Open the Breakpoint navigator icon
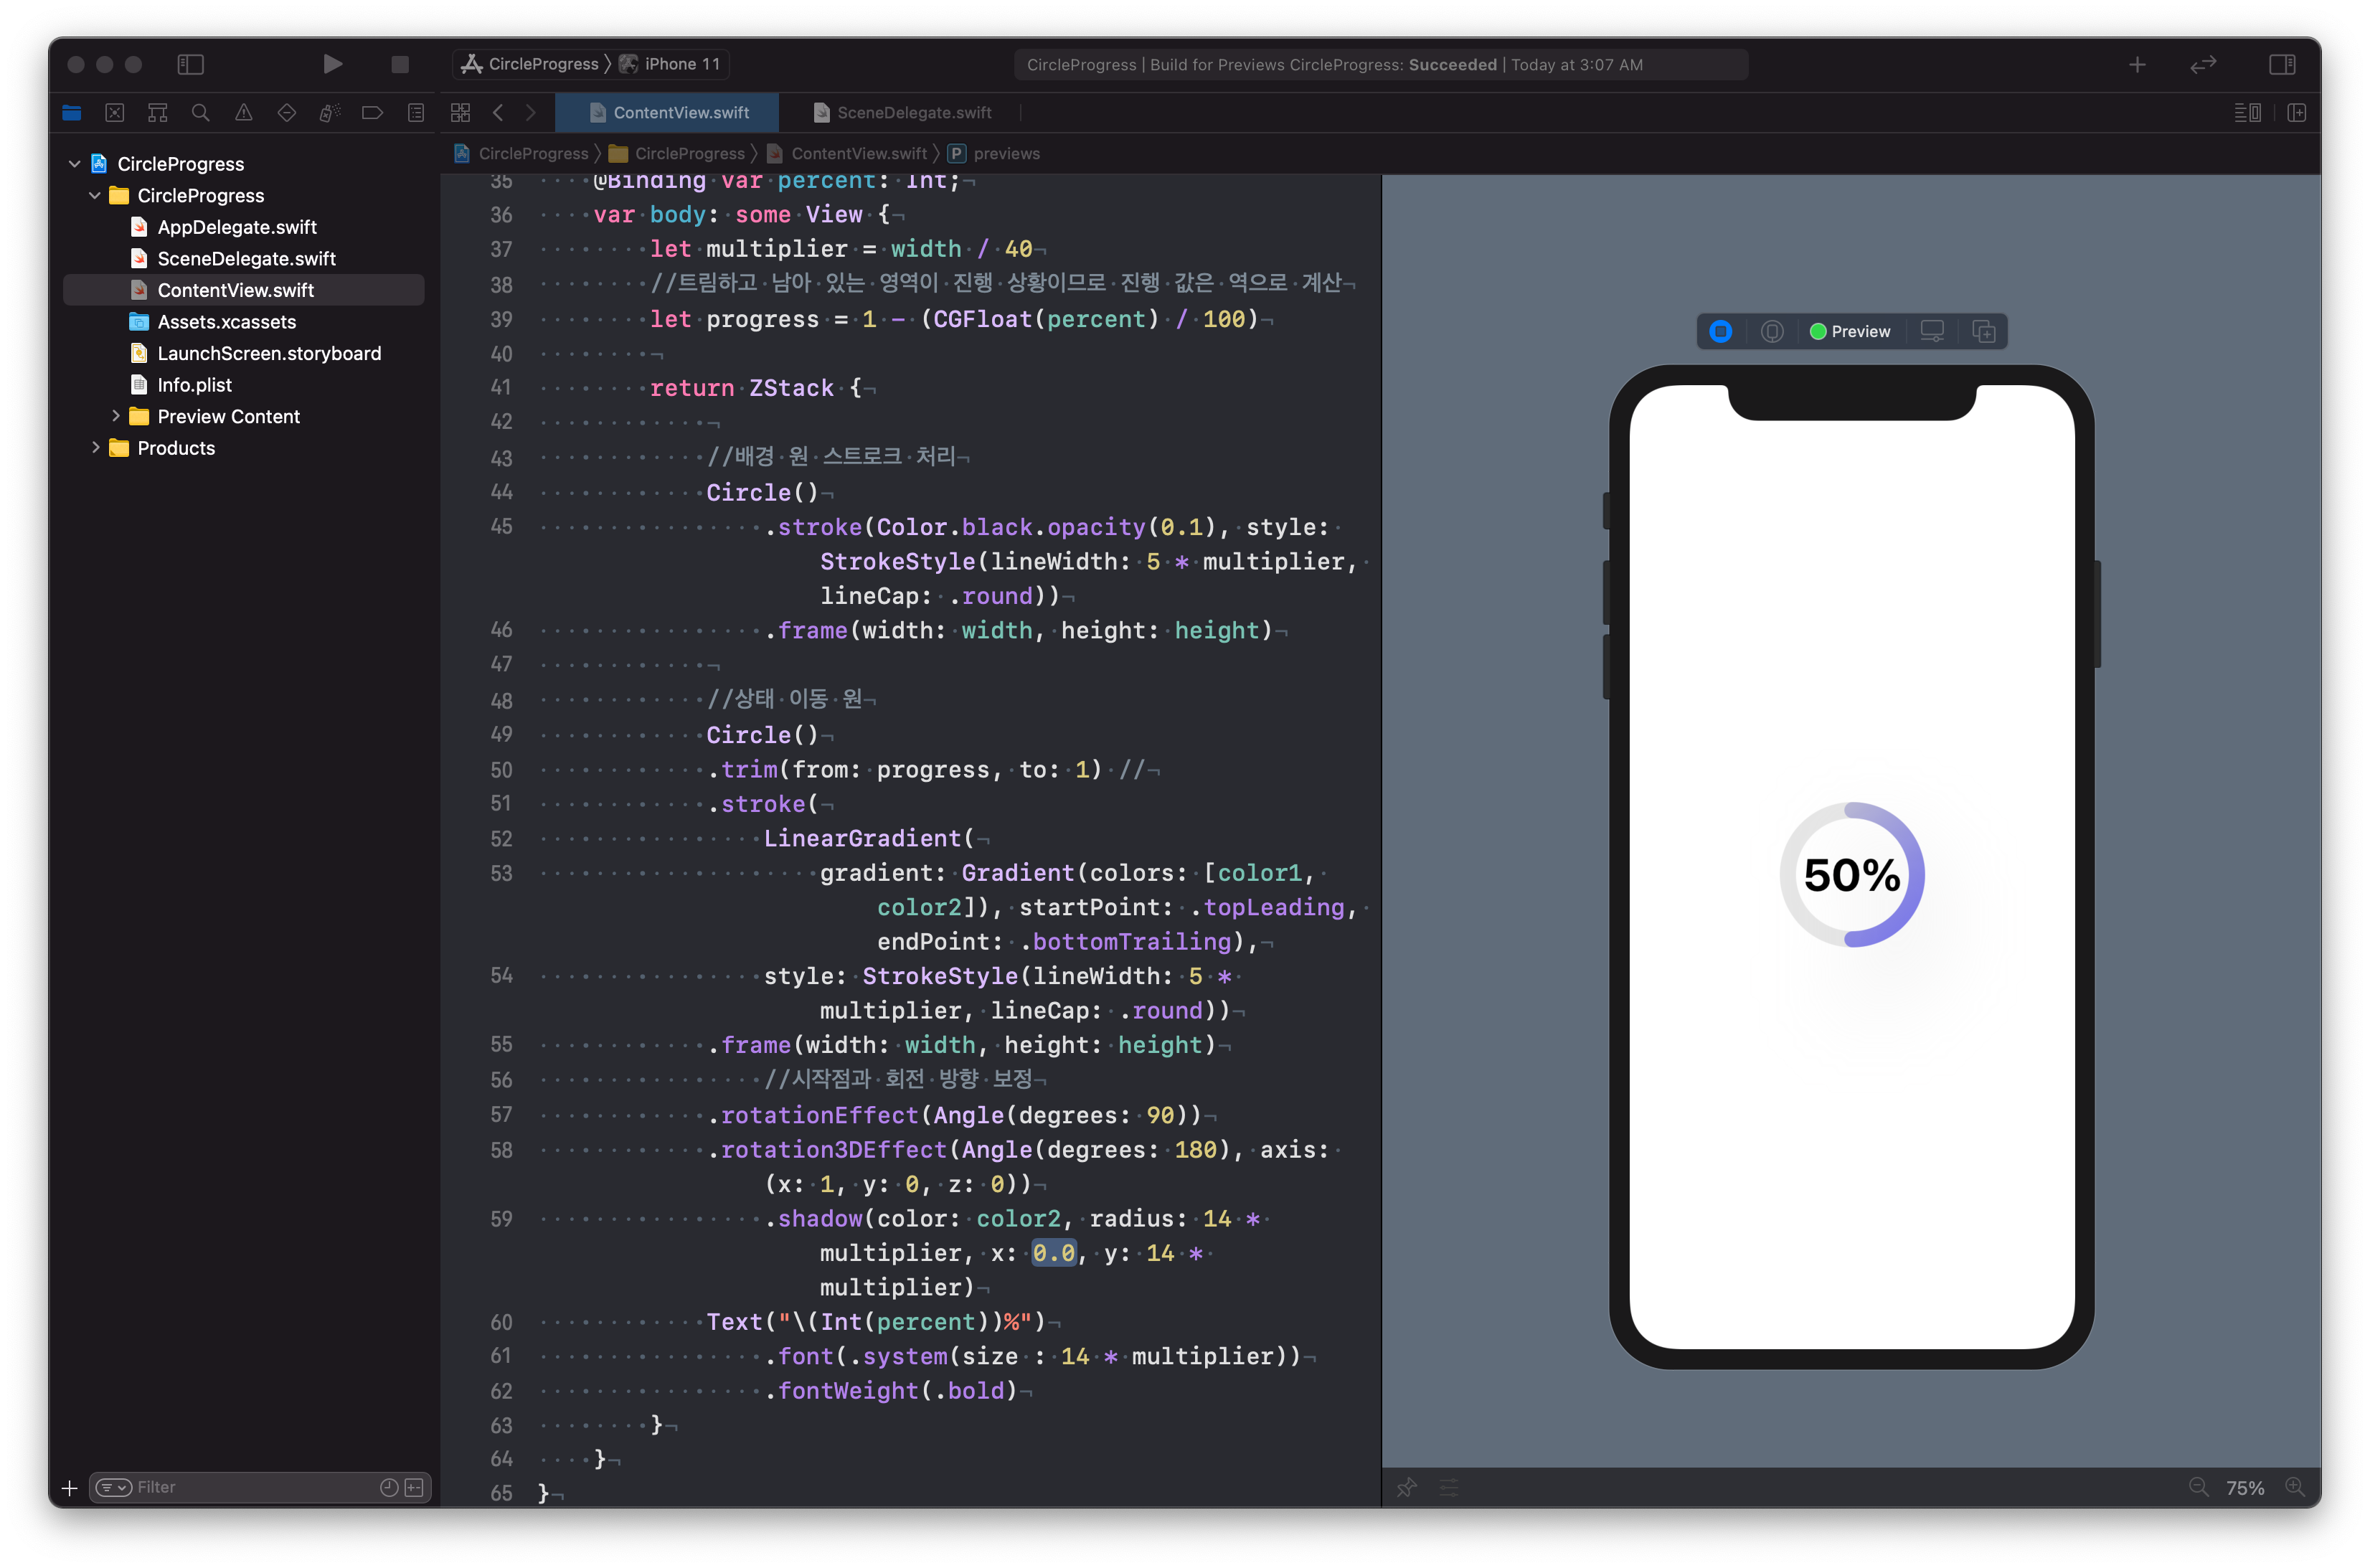Image resolution: width=2370 pixels, height=1568 pixels. [372, 112]
